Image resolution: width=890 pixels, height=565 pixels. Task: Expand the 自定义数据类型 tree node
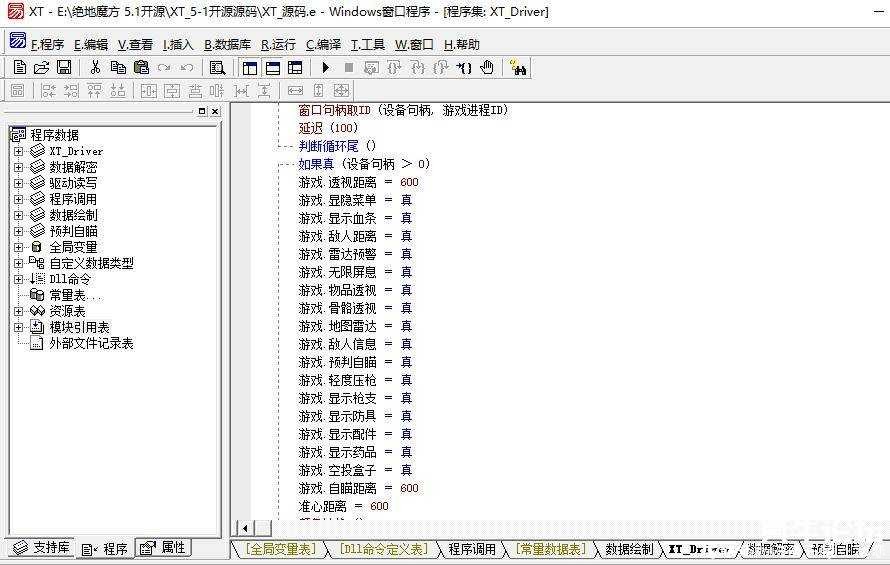[19, 263]
